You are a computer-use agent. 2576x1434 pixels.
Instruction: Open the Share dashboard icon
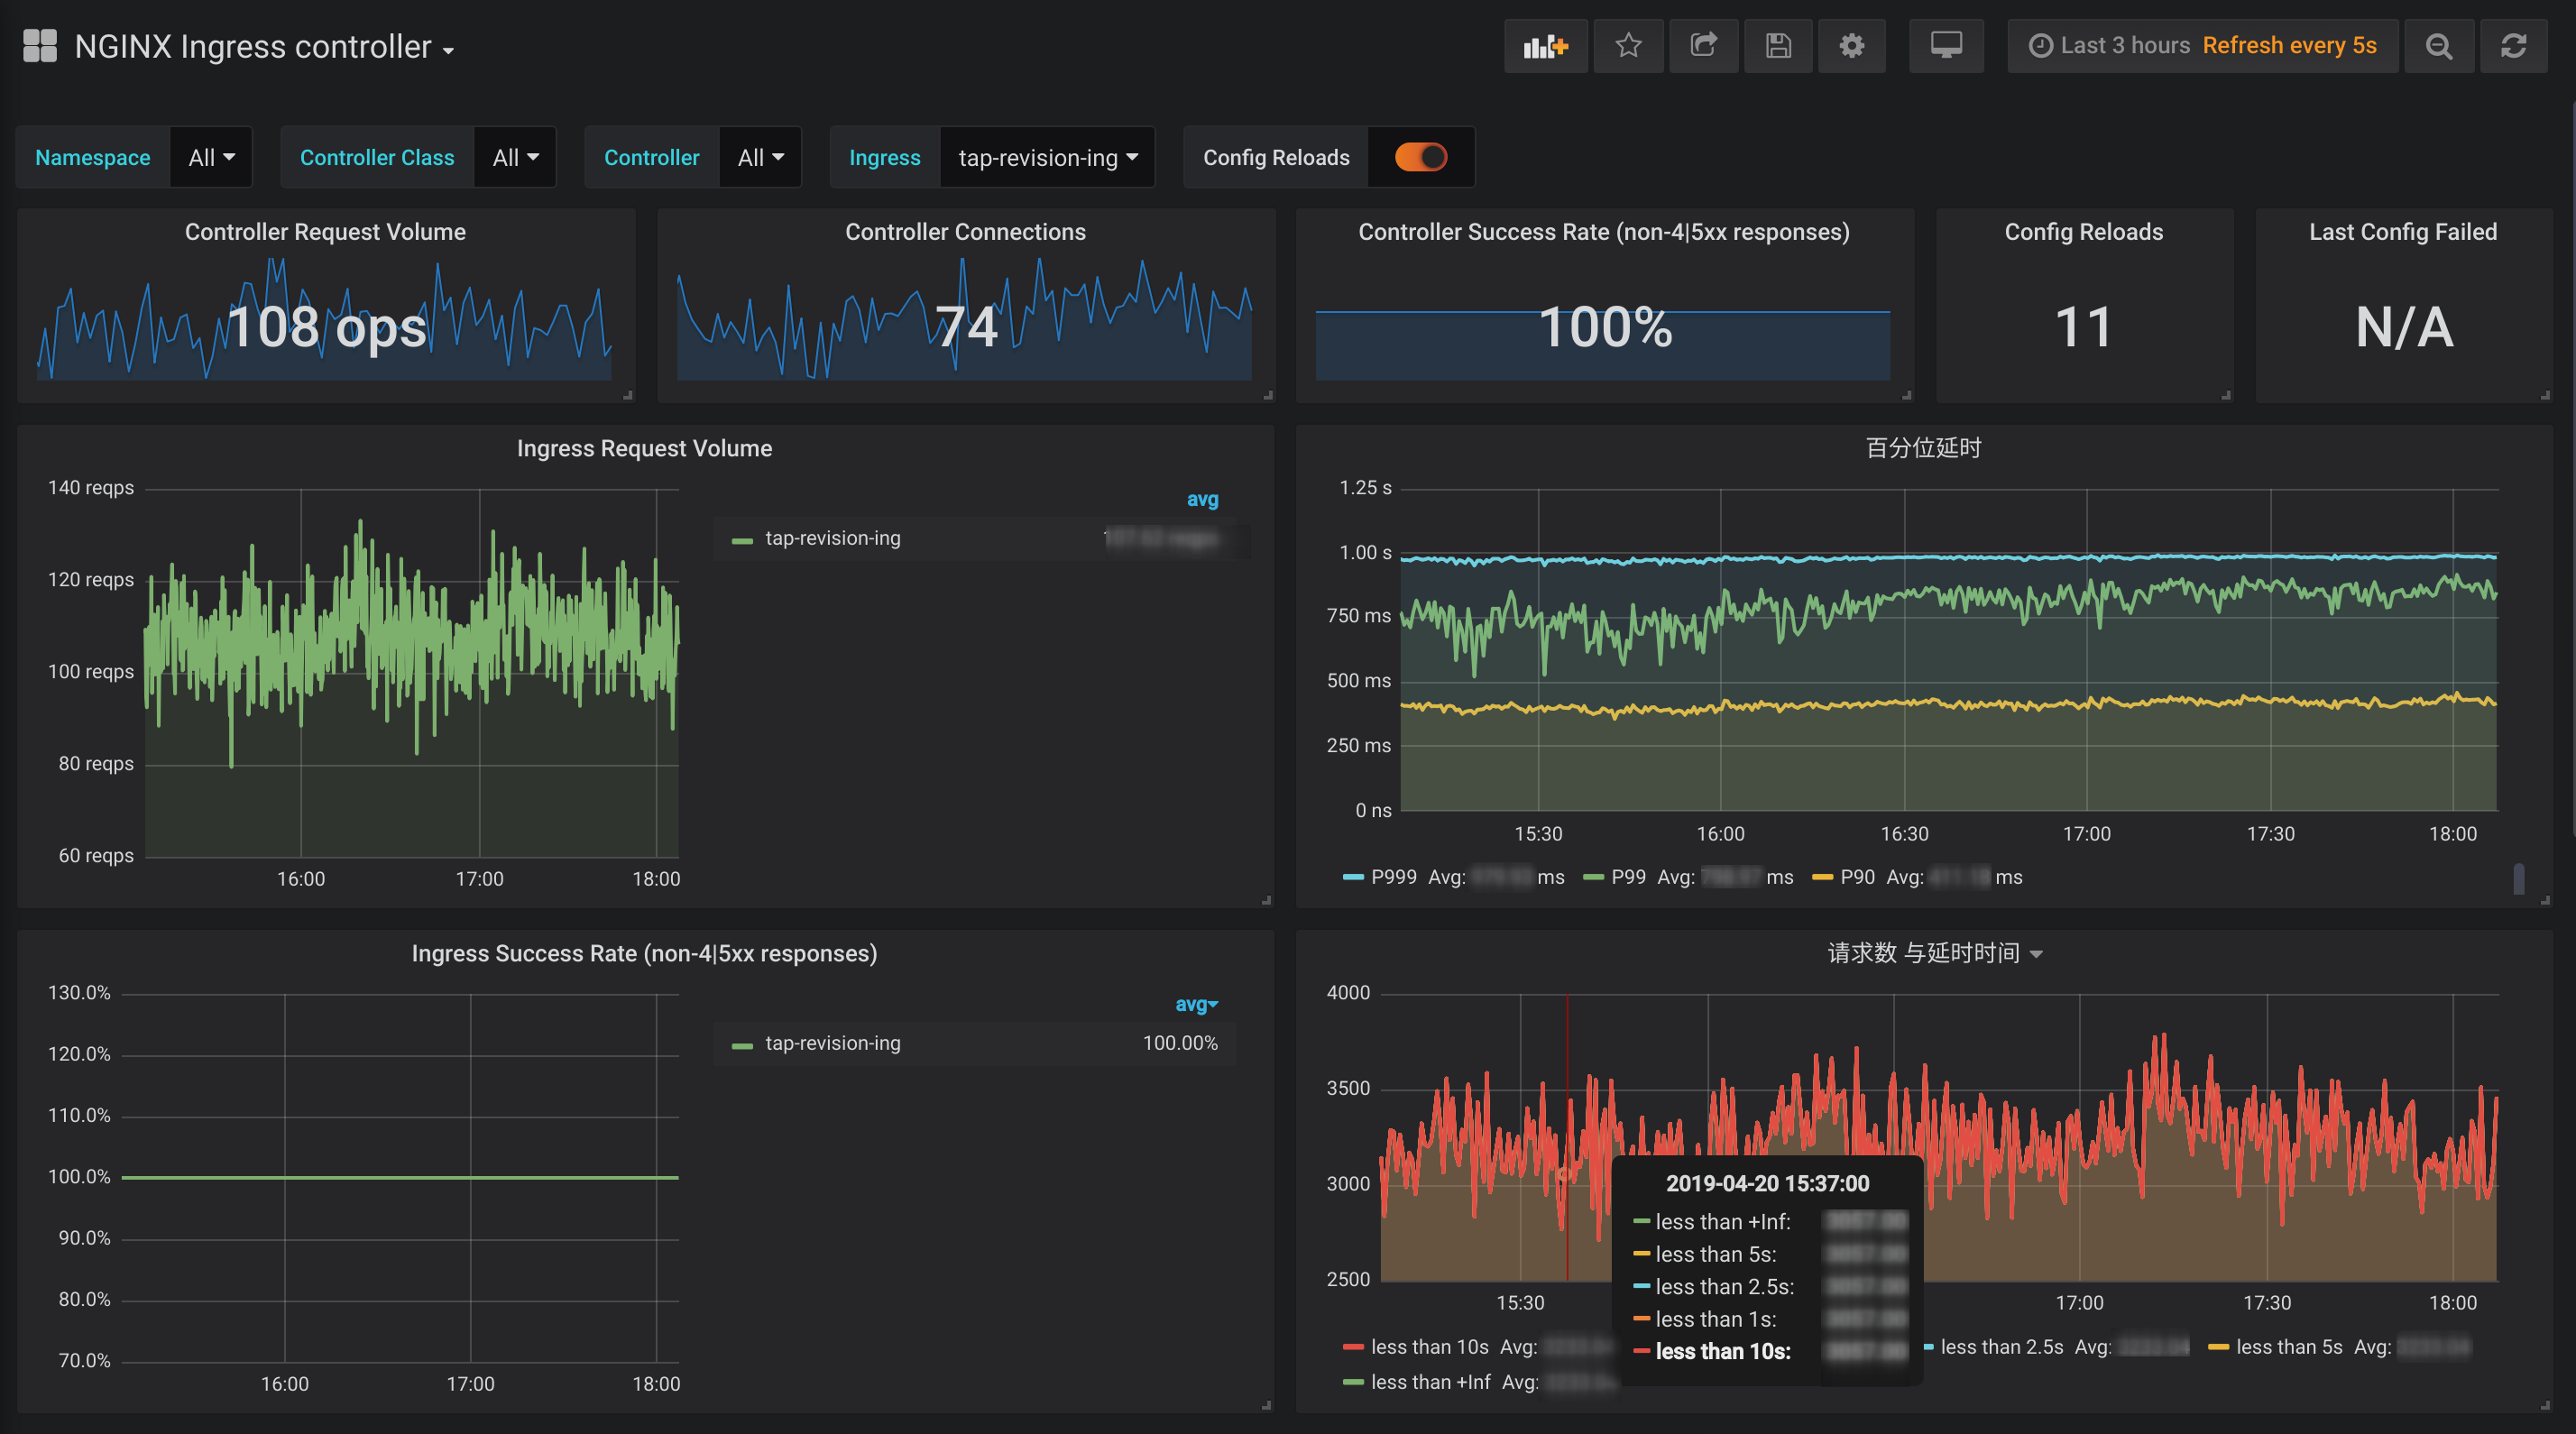click(x=1703, y=46)
